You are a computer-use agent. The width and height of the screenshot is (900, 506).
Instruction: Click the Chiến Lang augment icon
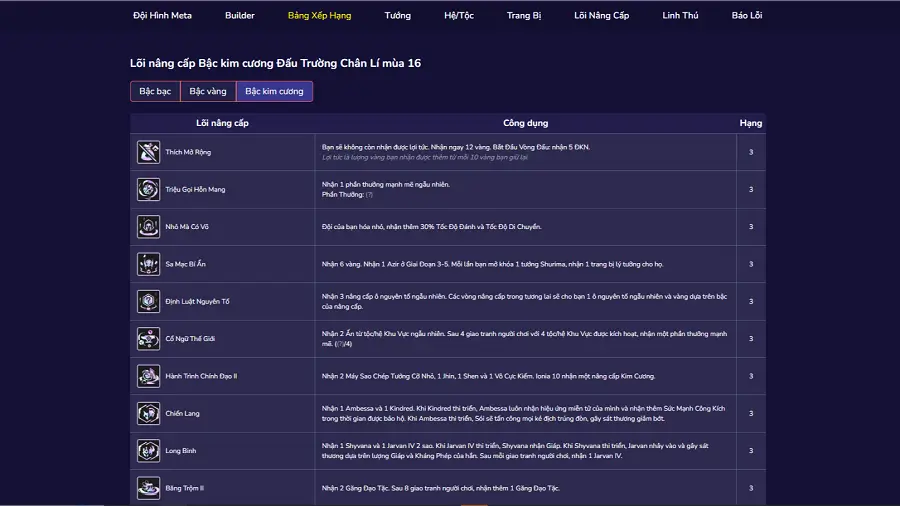click(148, 413)
